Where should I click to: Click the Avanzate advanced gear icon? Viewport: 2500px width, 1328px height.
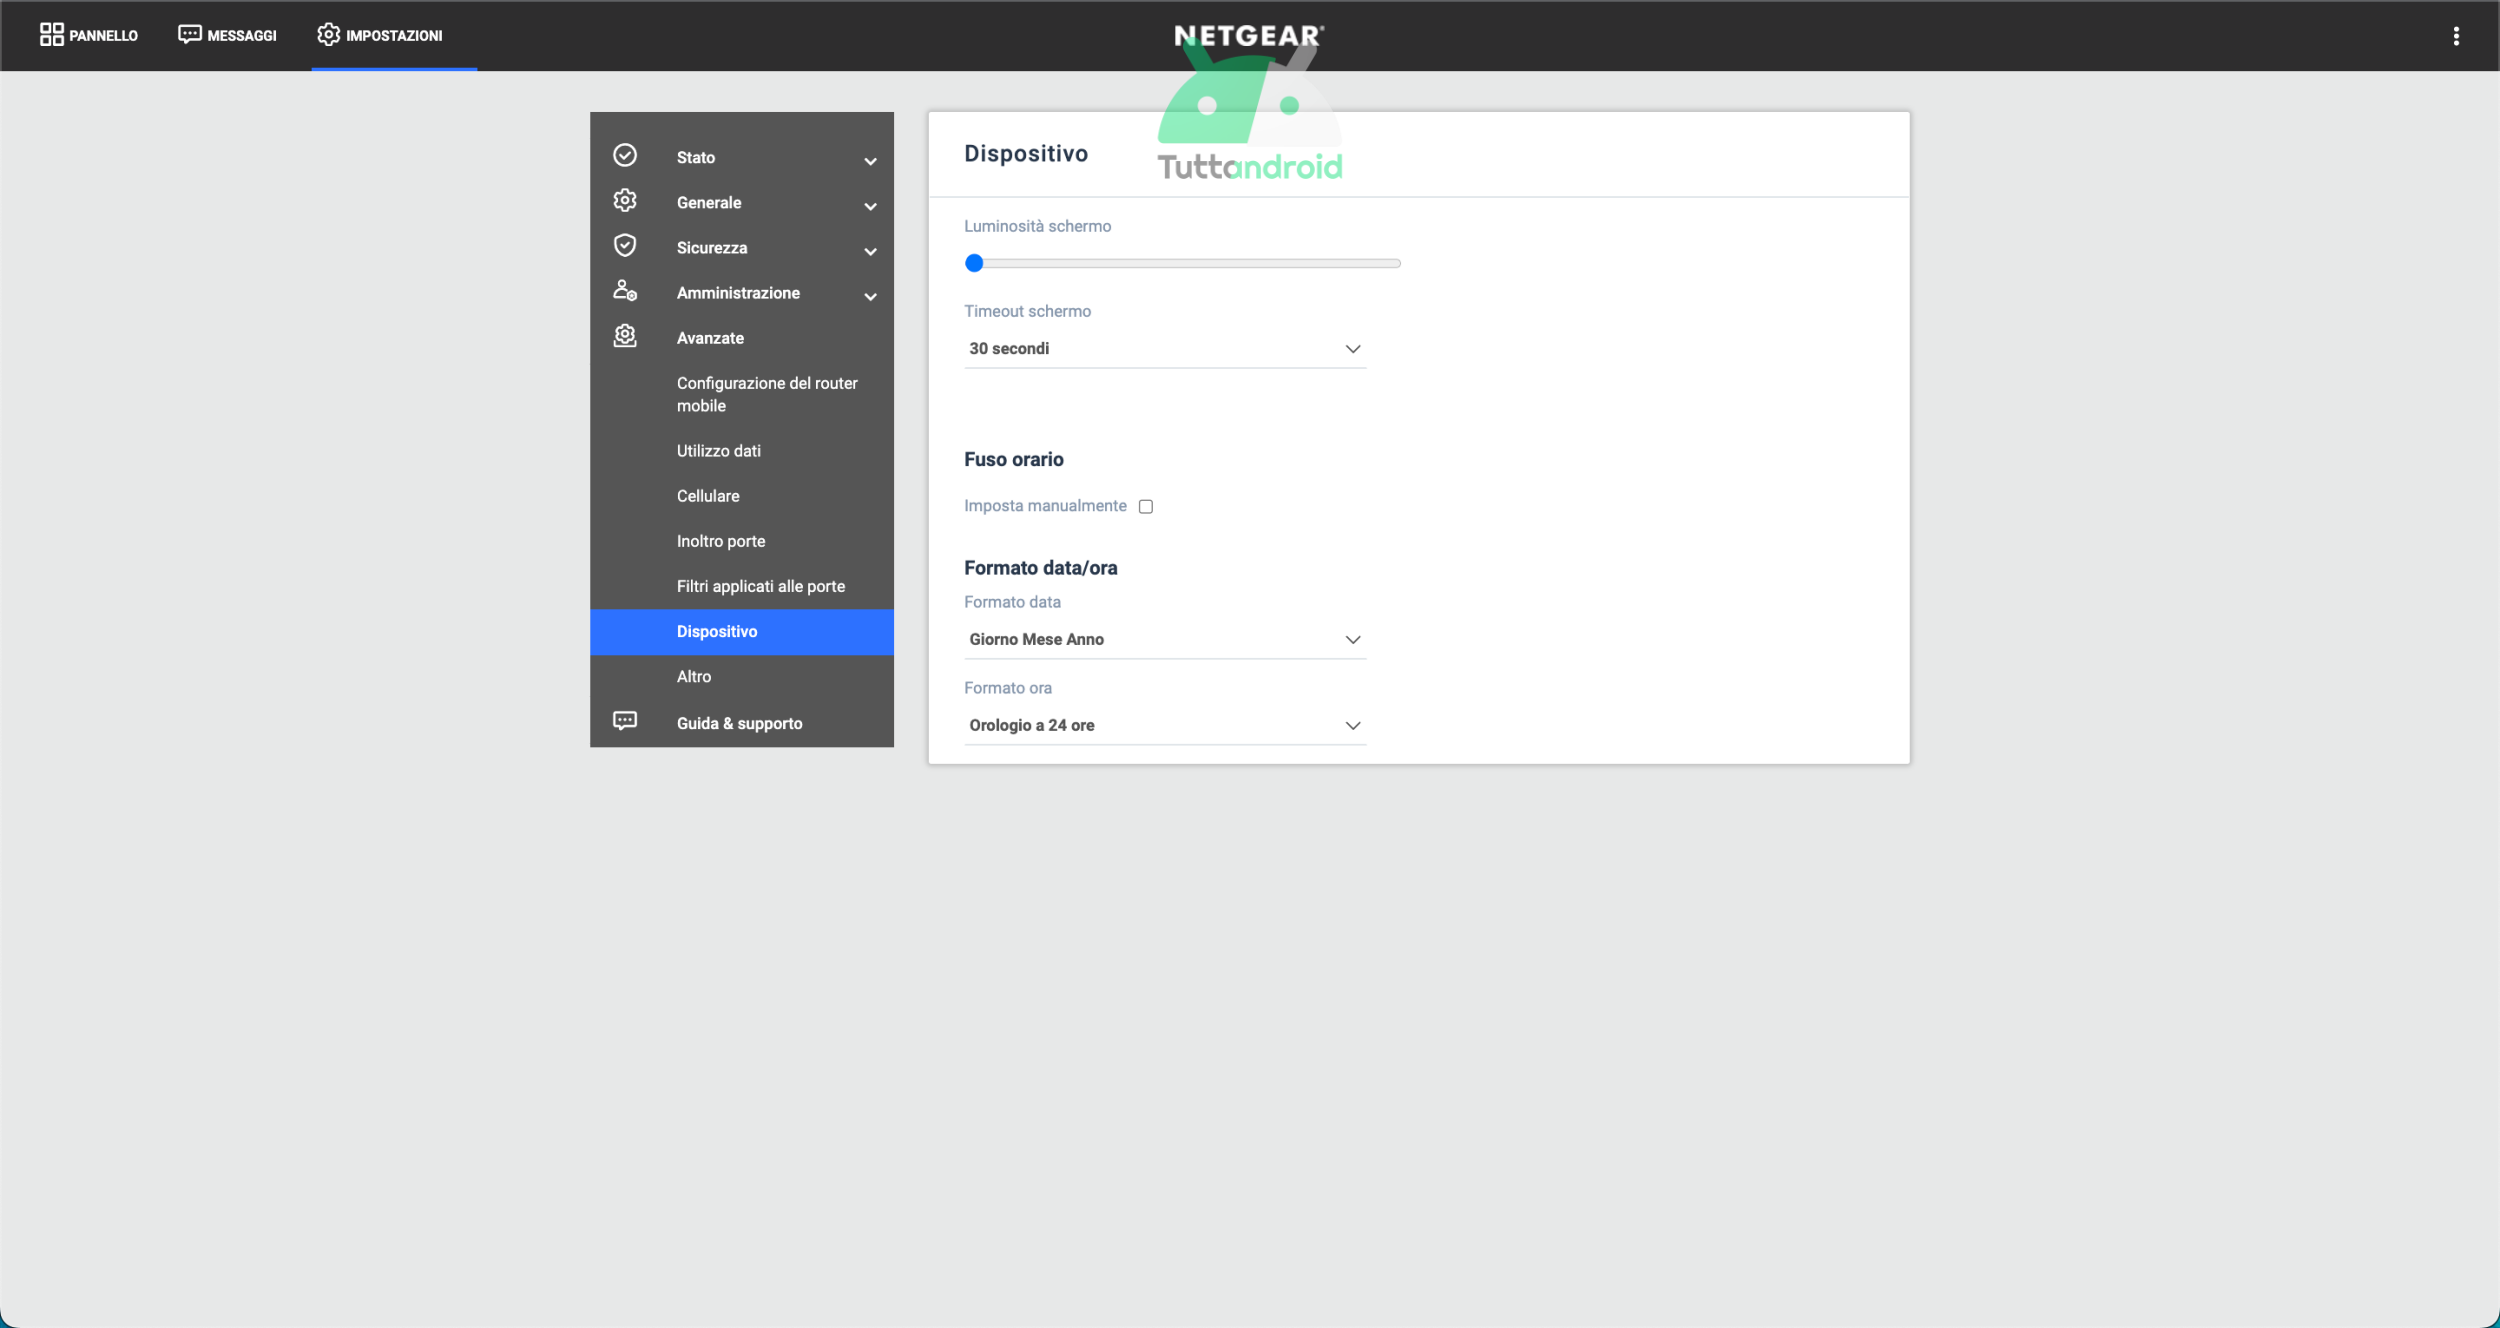click(x=625, y=336)
